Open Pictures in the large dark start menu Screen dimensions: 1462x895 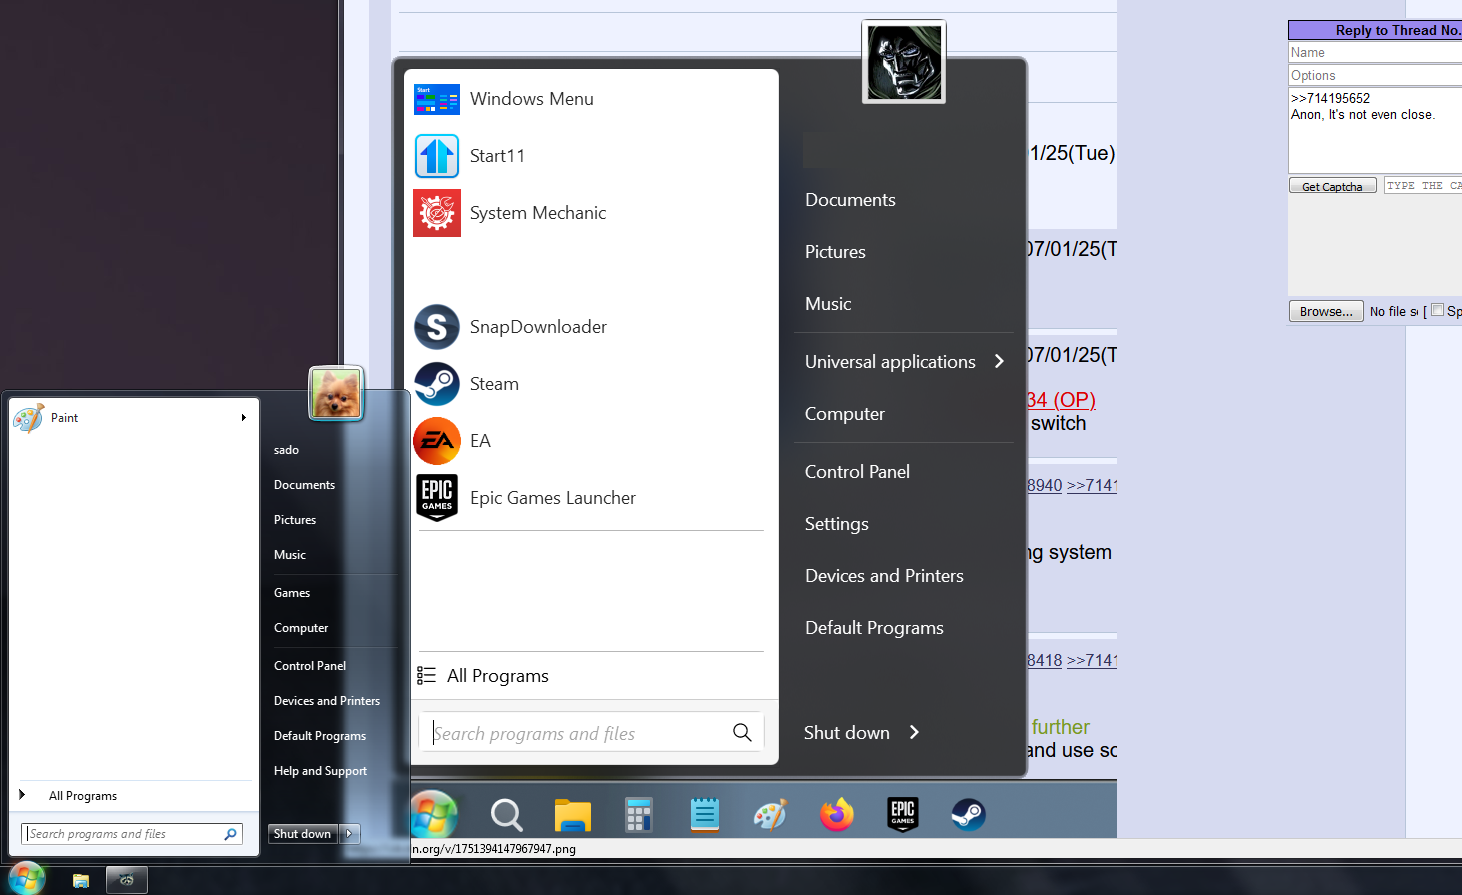click(835, 252)
